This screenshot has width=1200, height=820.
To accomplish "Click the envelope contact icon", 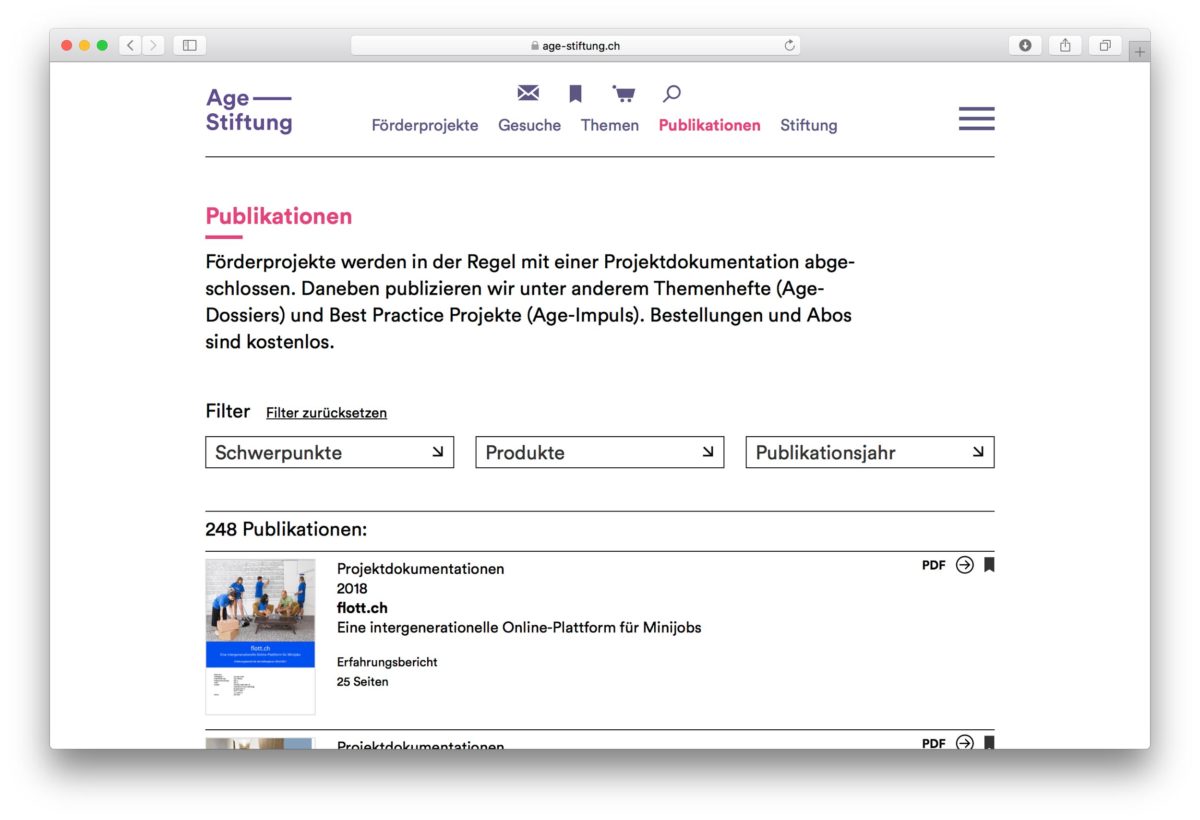I will click(x=528, y=93).
